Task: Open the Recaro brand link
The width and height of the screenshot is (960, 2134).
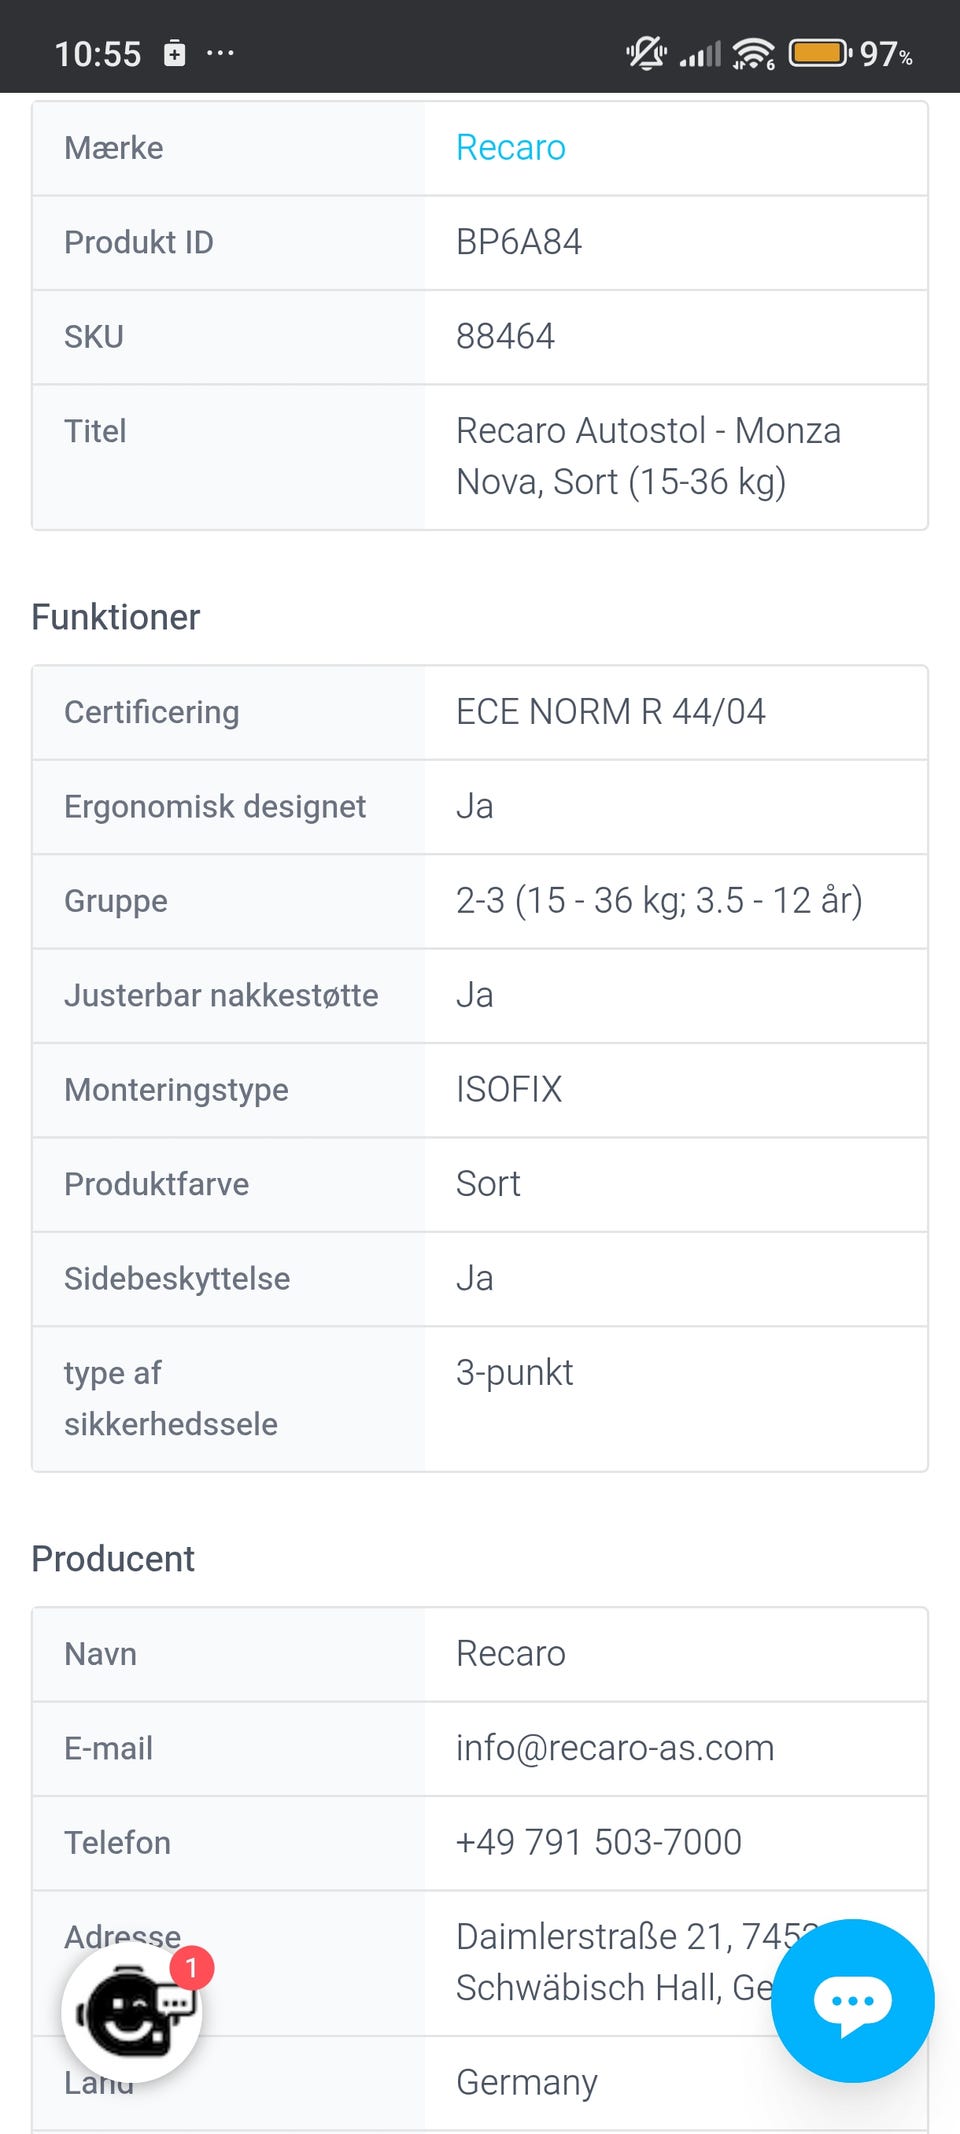Action: (x=510, y=148)
